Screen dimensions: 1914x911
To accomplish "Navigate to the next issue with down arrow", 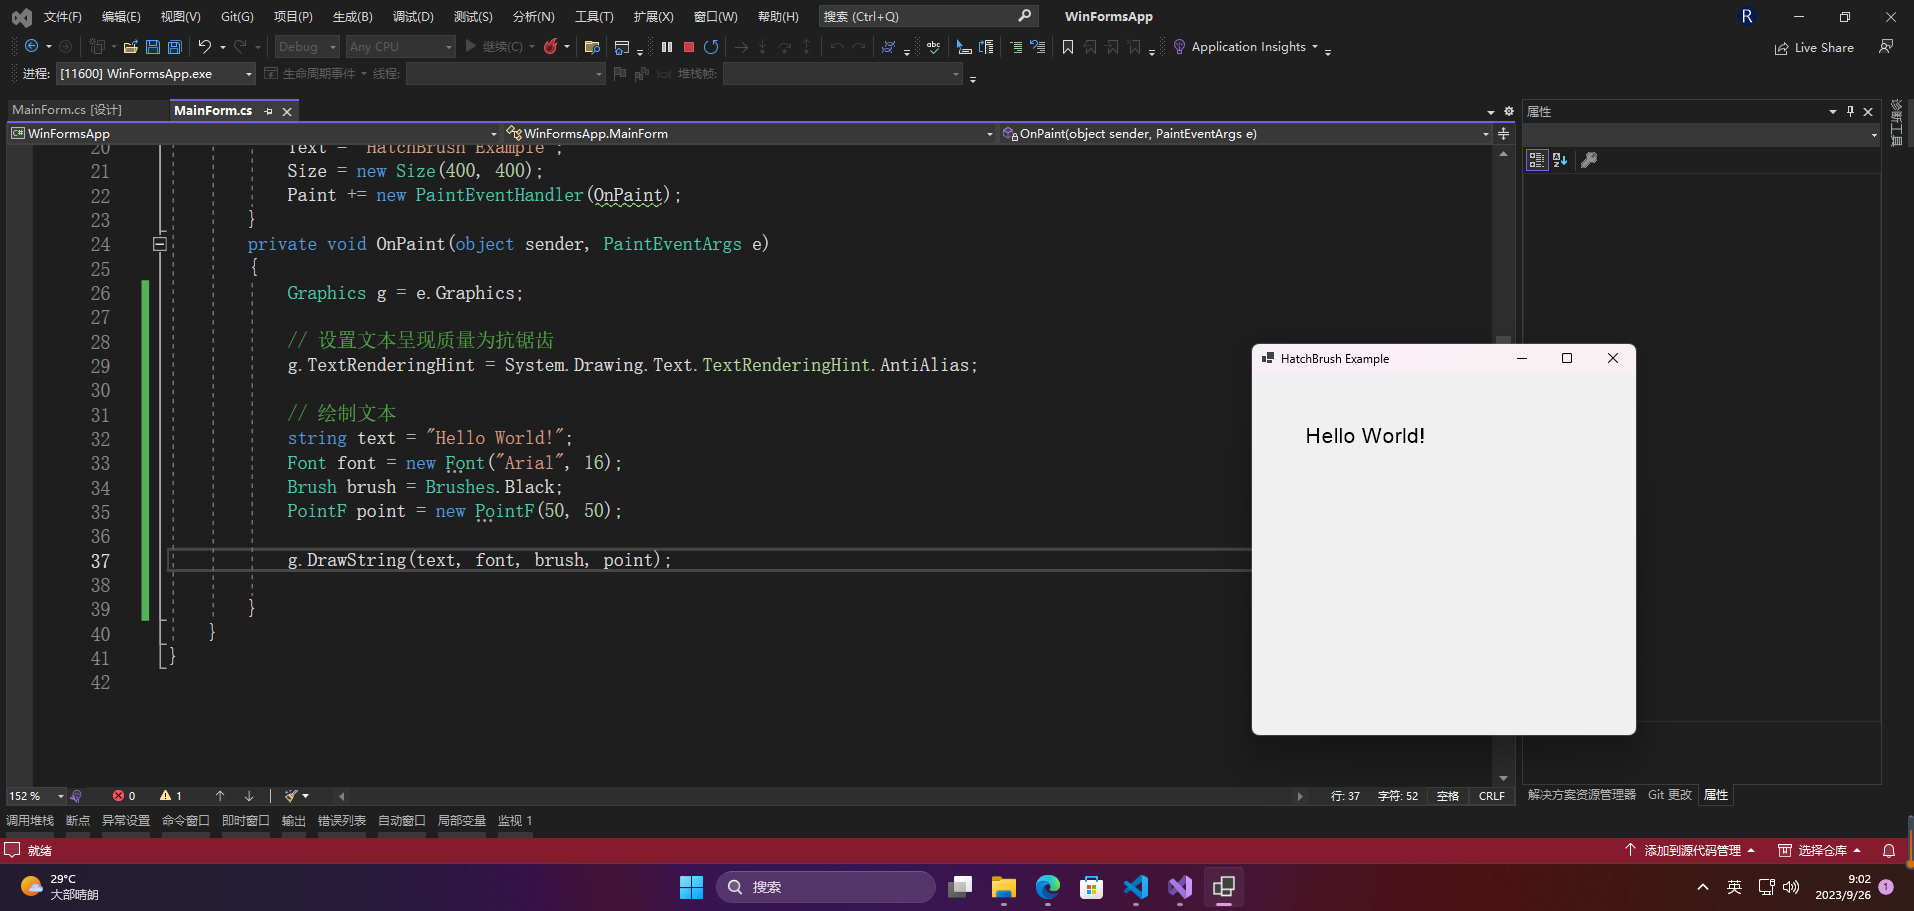I will [x=249, y=796].
